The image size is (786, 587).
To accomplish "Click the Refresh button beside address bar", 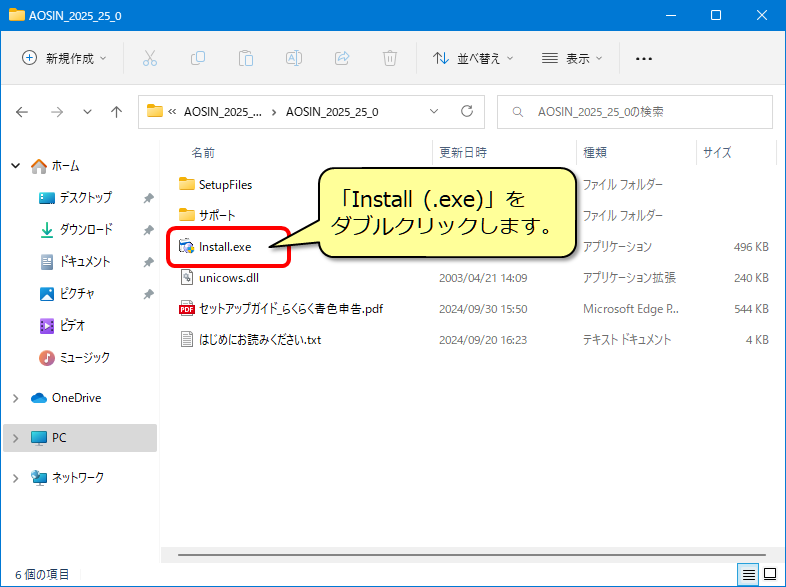I will (x=466, y=112).
